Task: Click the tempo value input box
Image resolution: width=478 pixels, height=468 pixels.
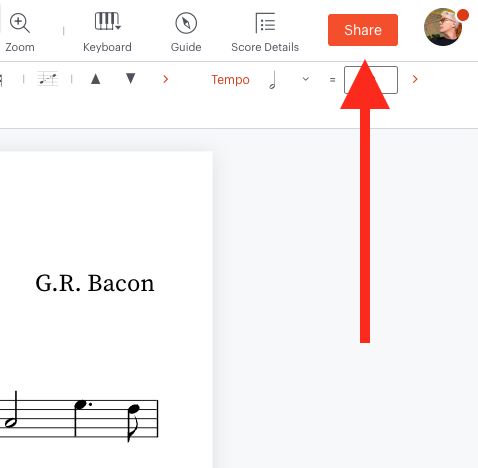Action: pos(371,80)
